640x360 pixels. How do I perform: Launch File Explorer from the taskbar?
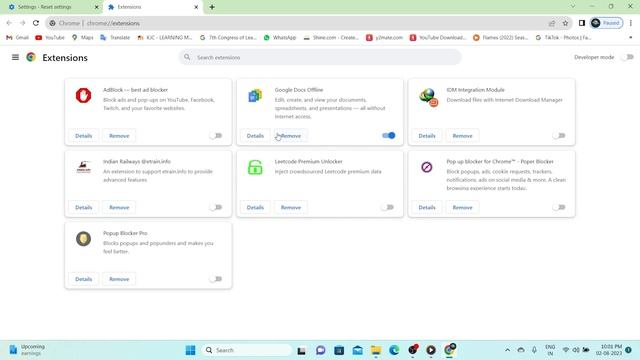pos(376,350)
